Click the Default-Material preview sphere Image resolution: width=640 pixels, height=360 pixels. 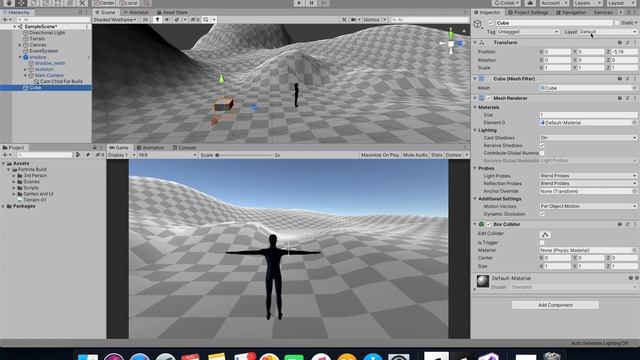click(x=483, y=281)
